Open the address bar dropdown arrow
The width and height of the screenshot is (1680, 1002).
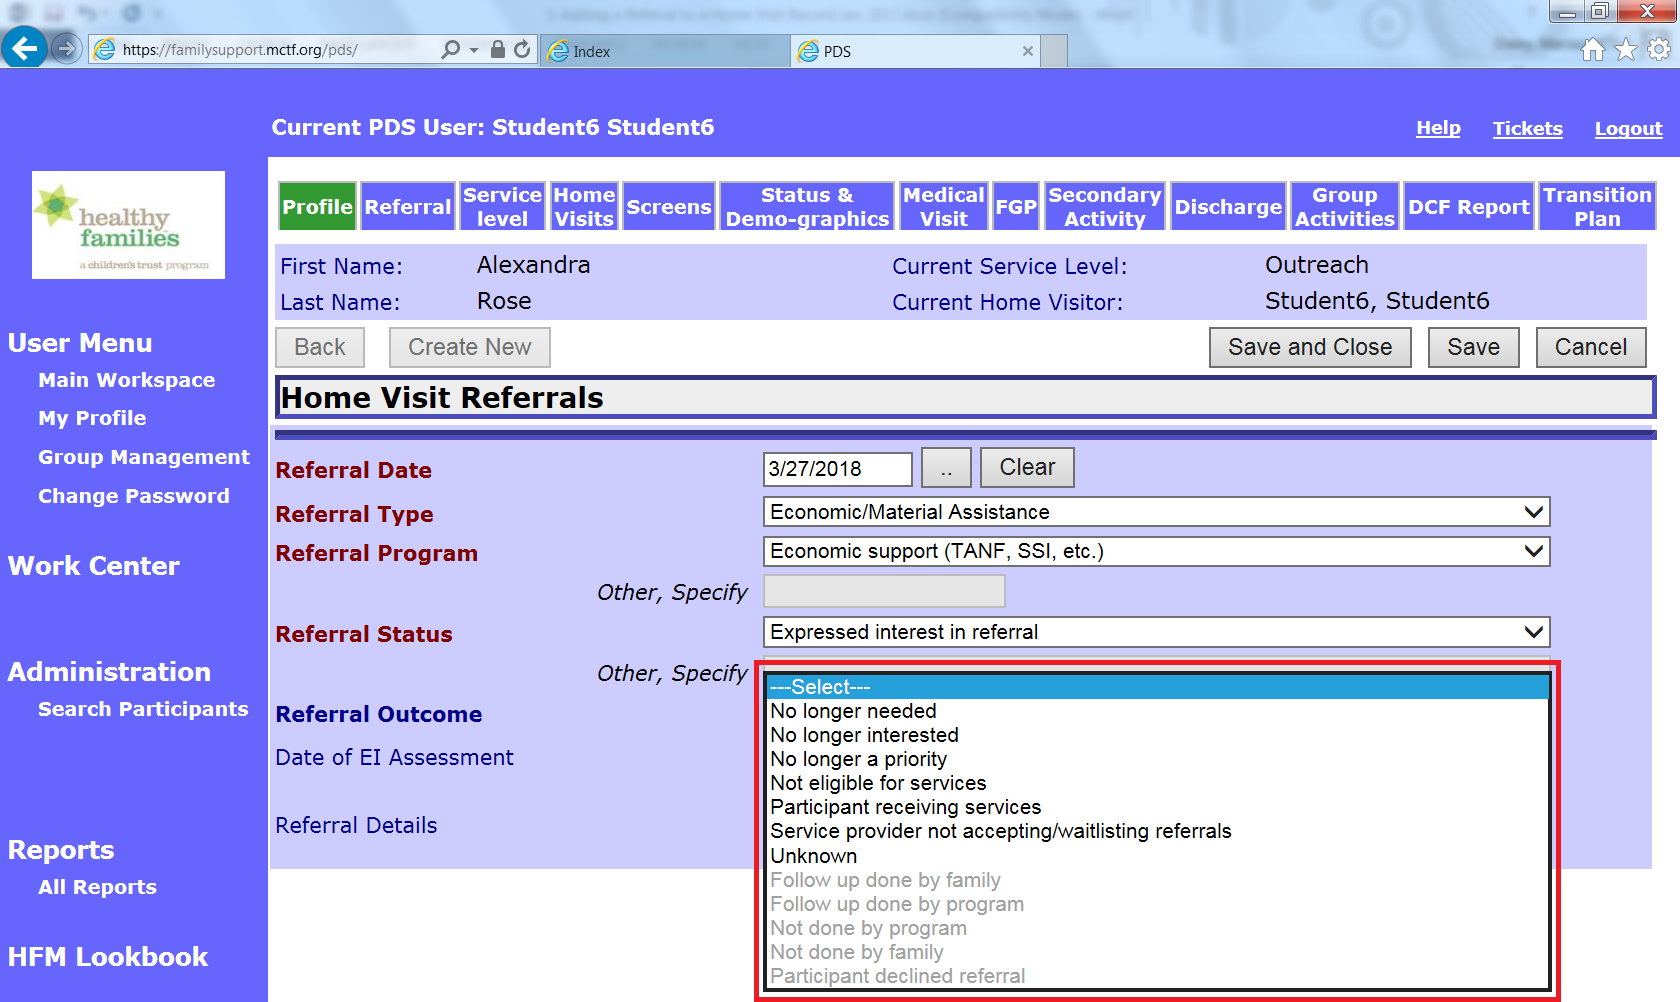474,50
